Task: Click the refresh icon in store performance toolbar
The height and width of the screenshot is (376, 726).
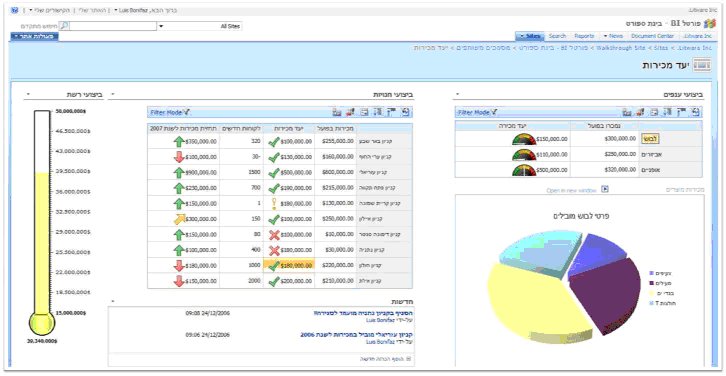Action: pyautogui.click(x=406, y=112)
